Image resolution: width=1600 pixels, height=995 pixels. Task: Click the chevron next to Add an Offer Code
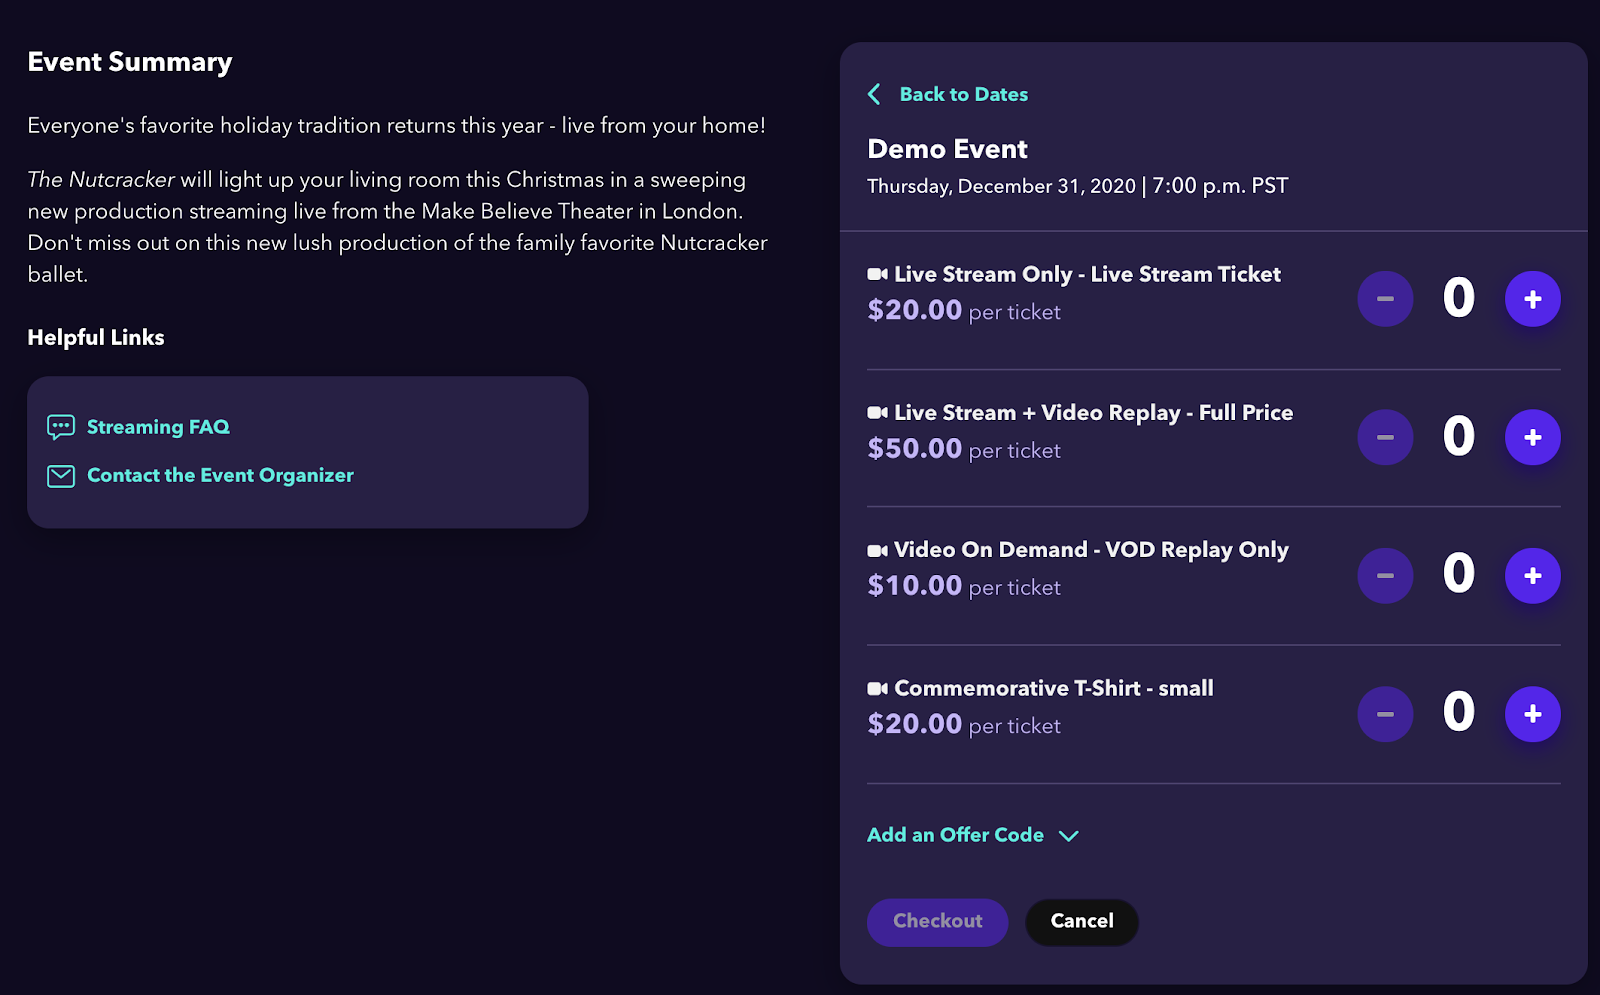tap(1067, 836)
